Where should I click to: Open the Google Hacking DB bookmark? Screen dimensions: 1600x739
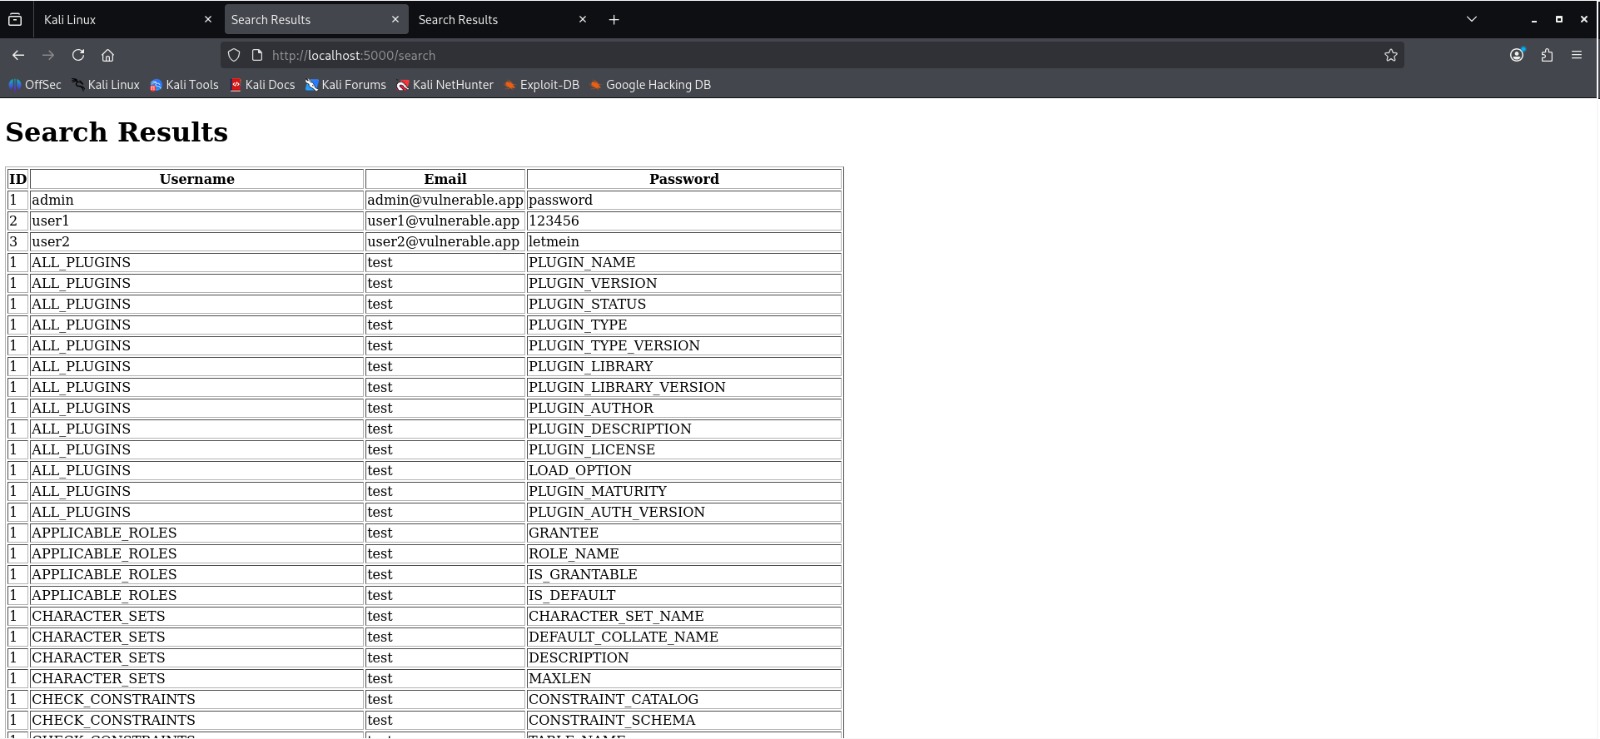click(x=650, y=85)
